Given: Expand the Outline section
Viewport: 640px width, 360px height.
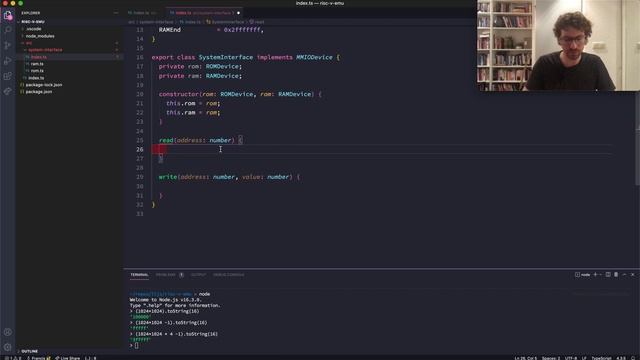Looking at the screenshot, I should point(29,351).
